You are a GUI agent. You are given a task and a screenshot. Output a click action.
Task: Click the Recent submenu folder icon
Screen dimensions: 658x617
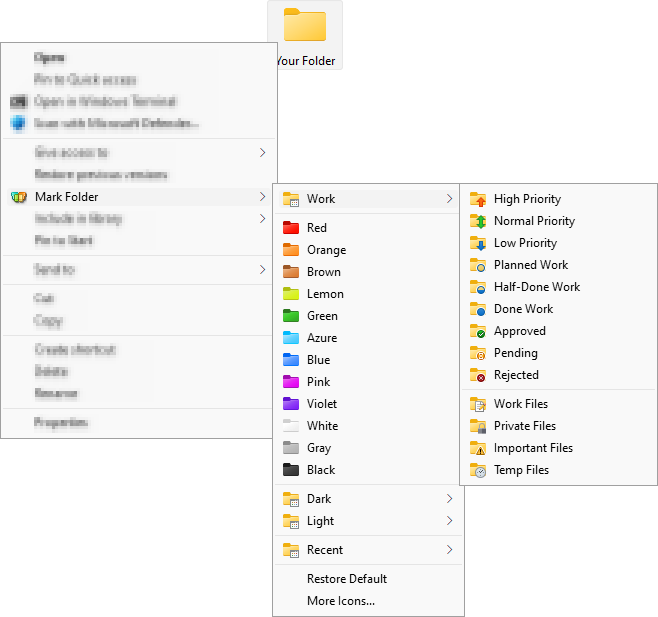[291, 550]
